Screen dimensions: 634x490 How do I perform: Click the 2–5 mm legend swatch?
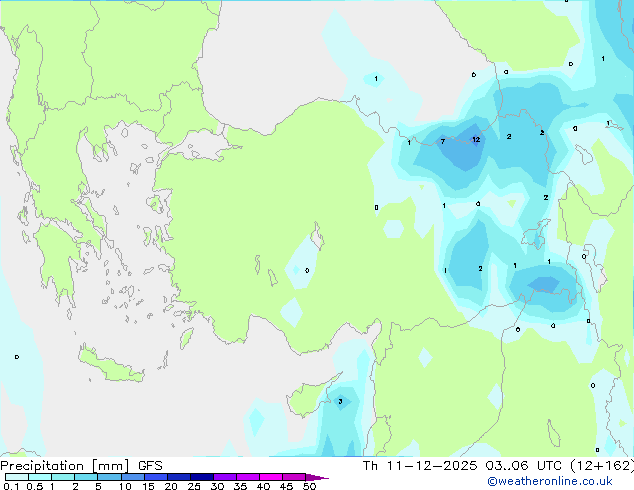coord(86,477)
